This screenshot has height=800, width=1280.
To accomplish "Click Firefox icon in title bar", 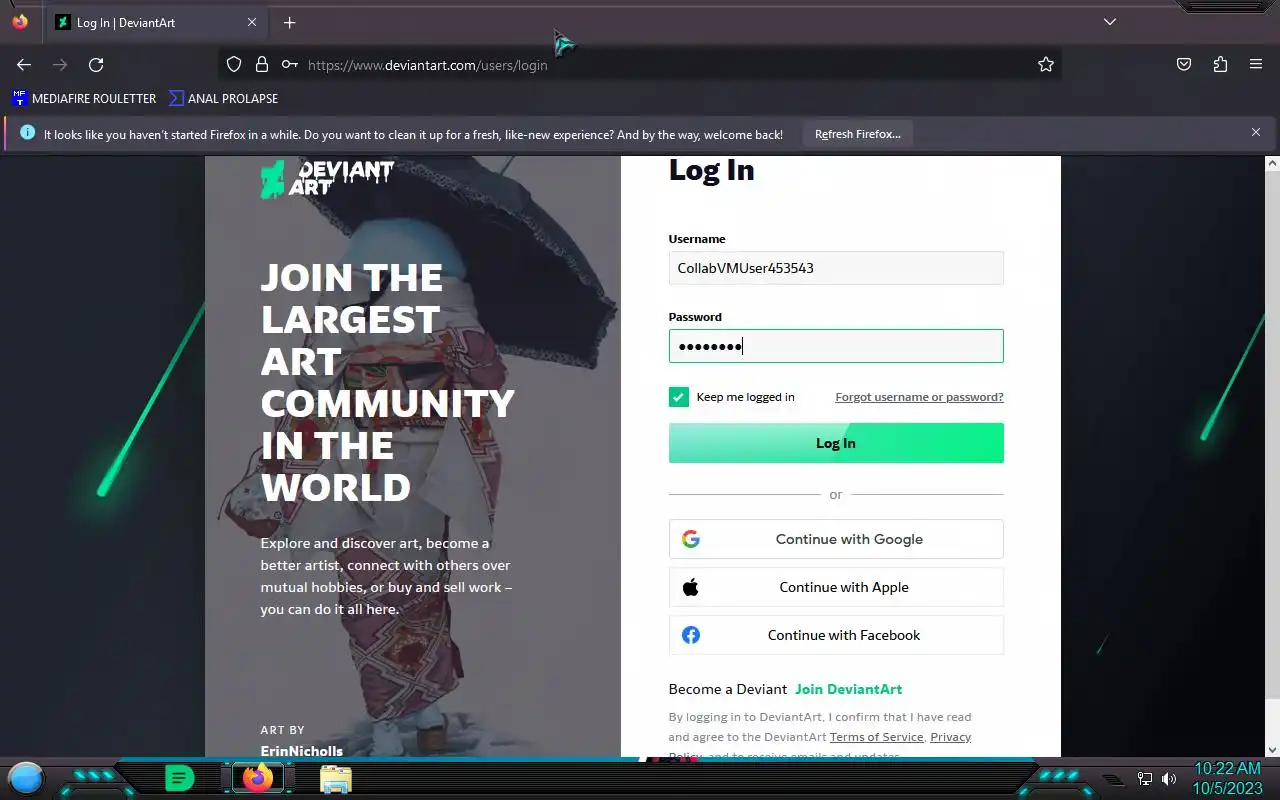I will tap(20, 21).
